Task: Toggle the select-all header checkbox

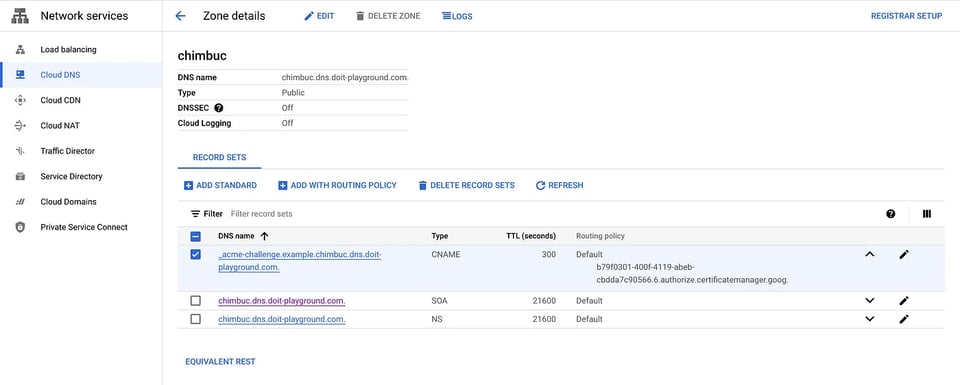Action: click(x=195, y=236)
